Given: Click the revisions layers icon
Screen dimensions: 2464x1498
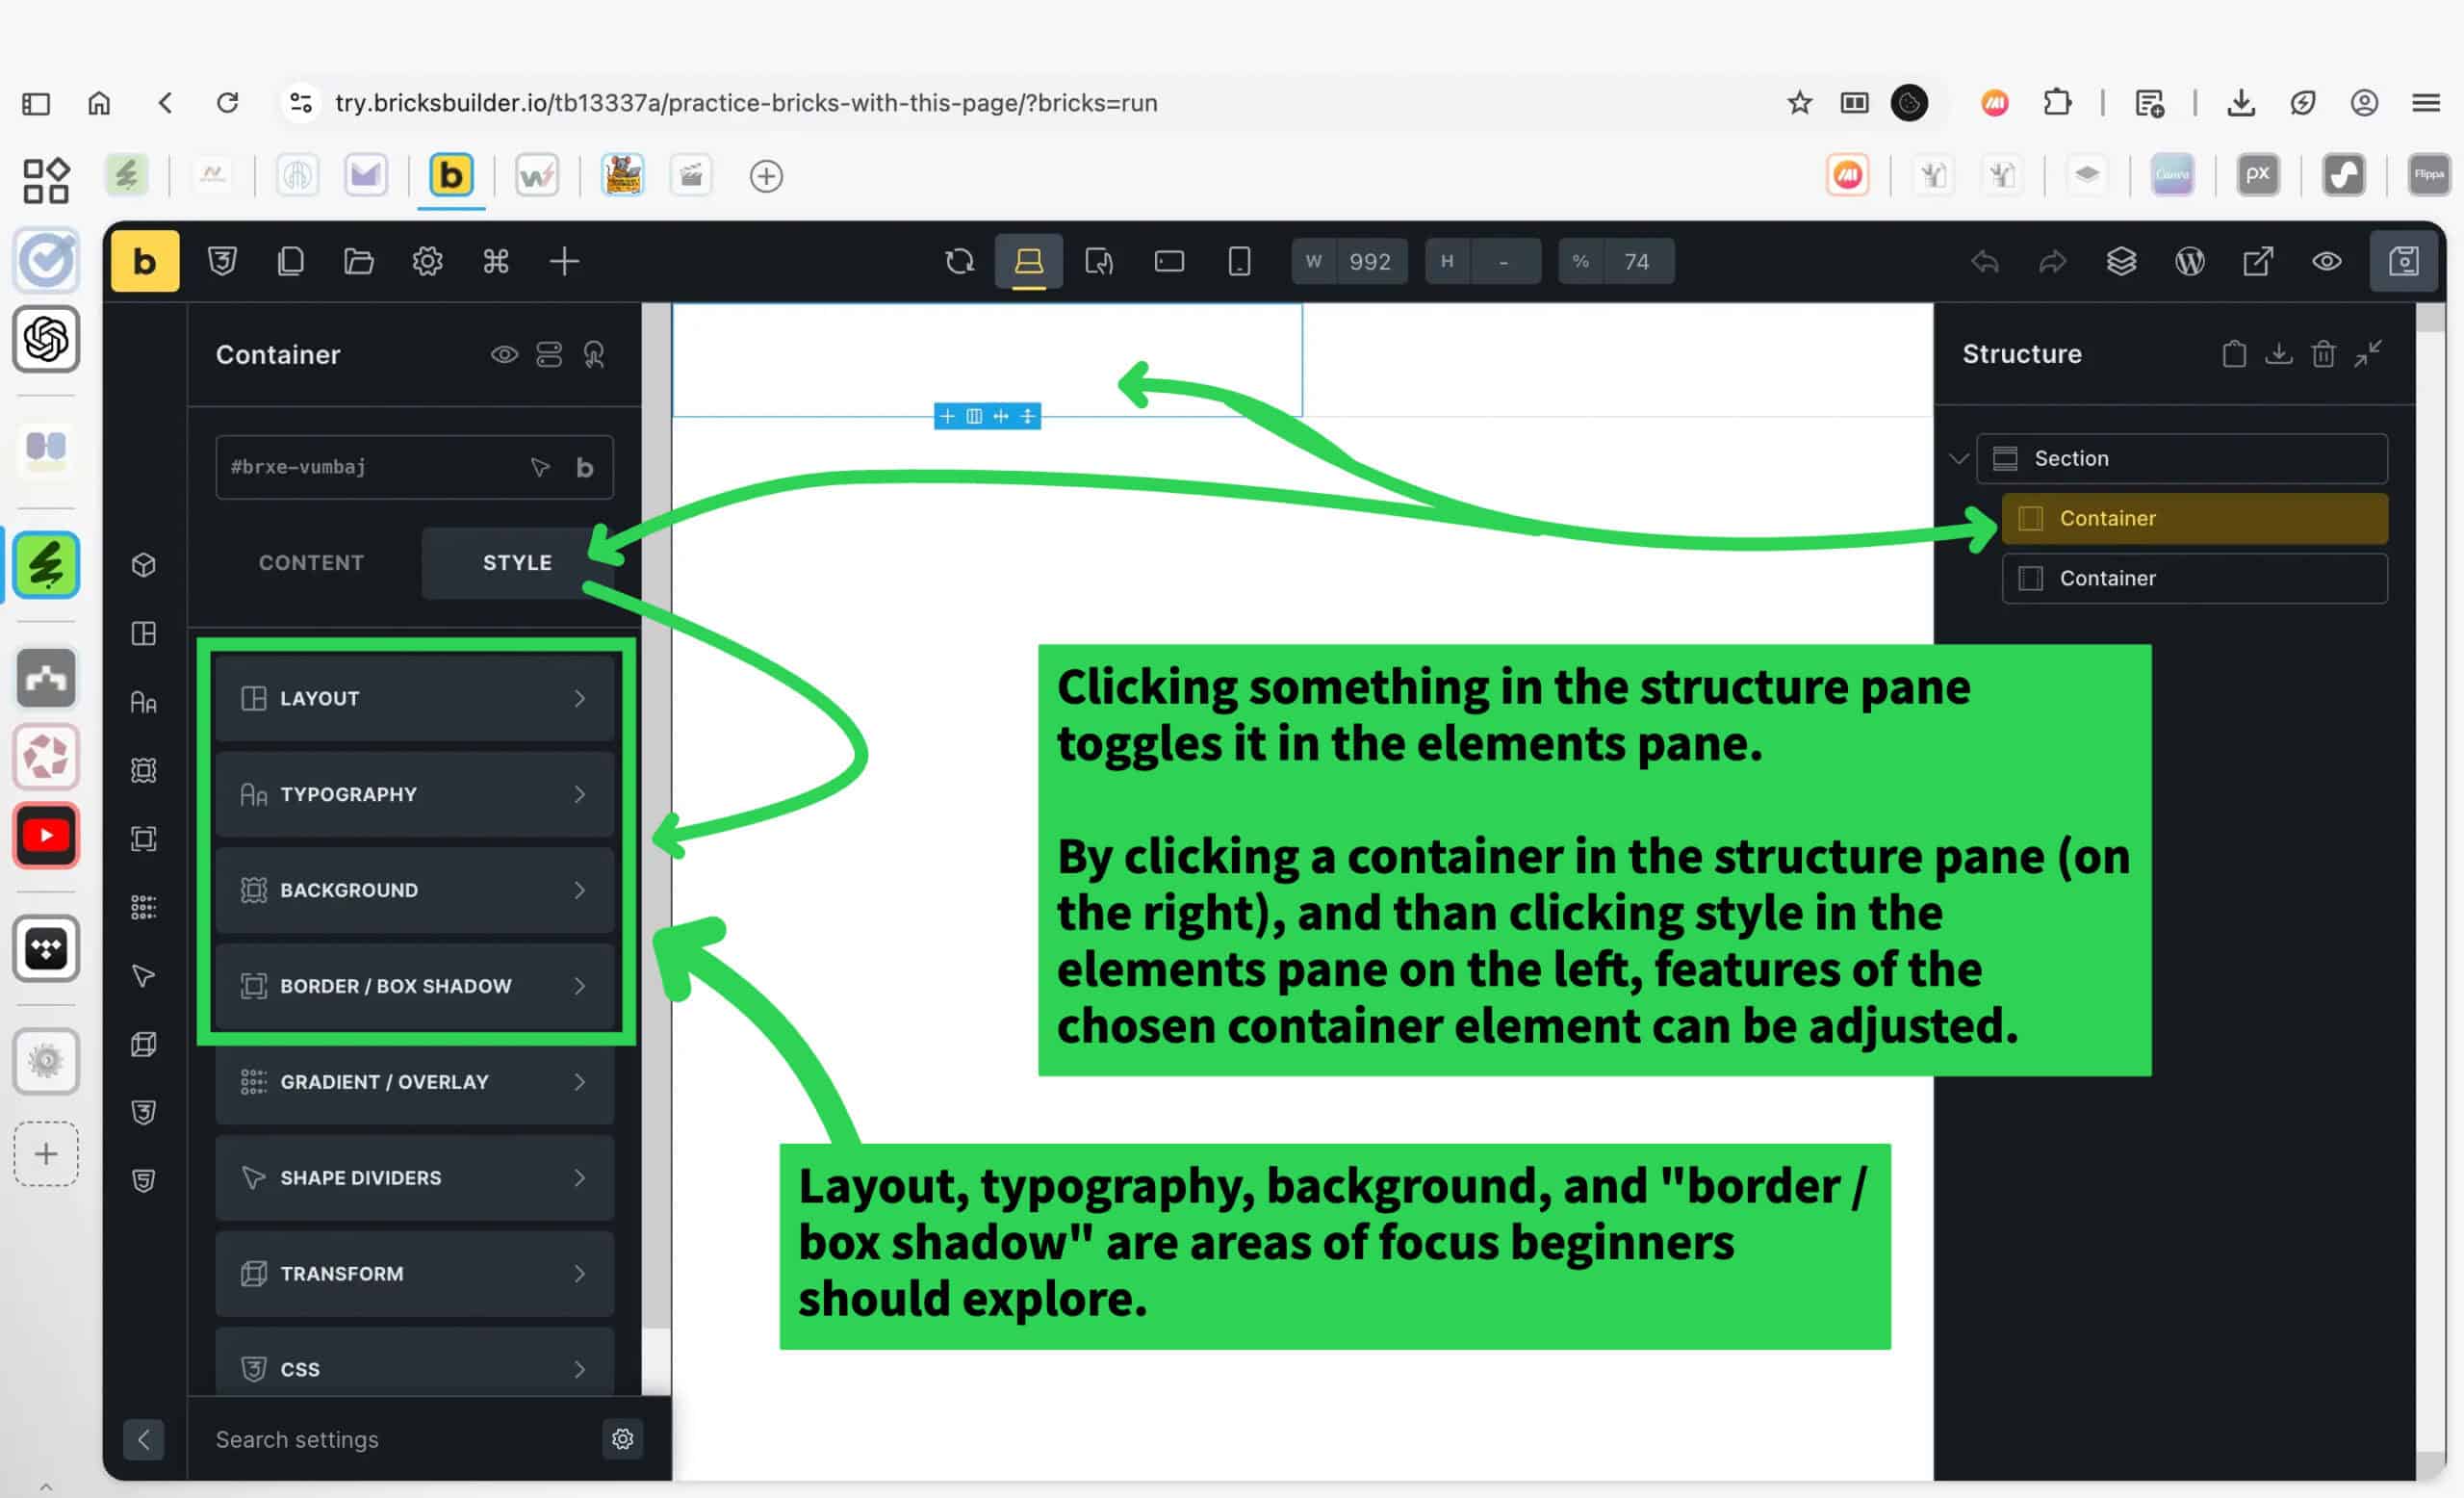Looking at the screenshot, I should [2121, 261].
